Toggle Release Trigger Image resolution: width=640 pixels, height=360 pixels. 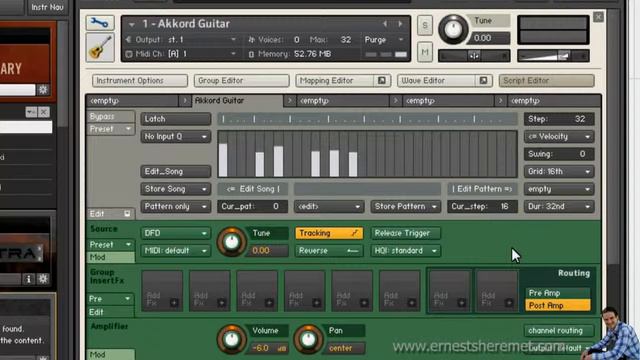pyautogui.click(x=406, y=233)
